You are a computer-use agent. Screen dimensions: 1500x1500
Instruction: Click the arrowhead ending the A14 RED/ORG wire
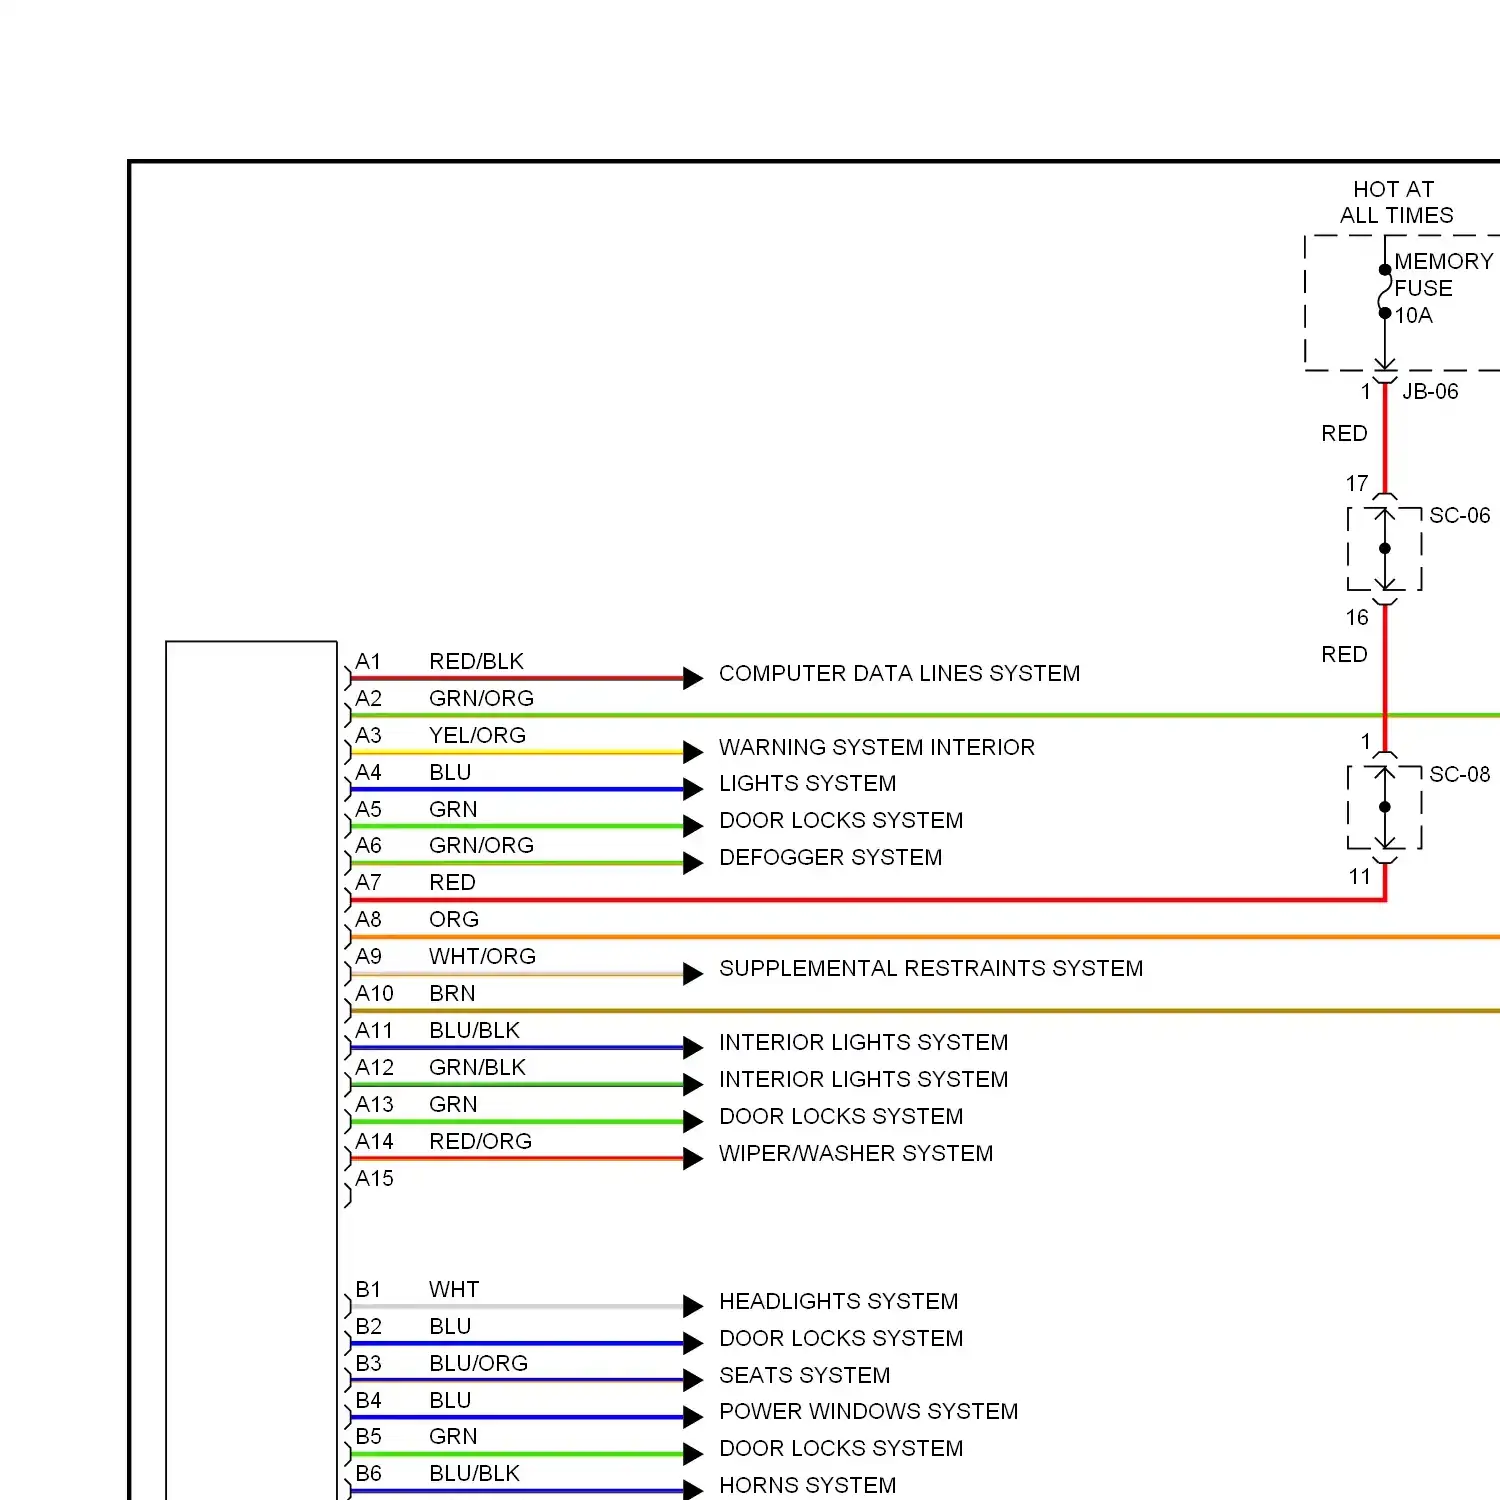693,1158
